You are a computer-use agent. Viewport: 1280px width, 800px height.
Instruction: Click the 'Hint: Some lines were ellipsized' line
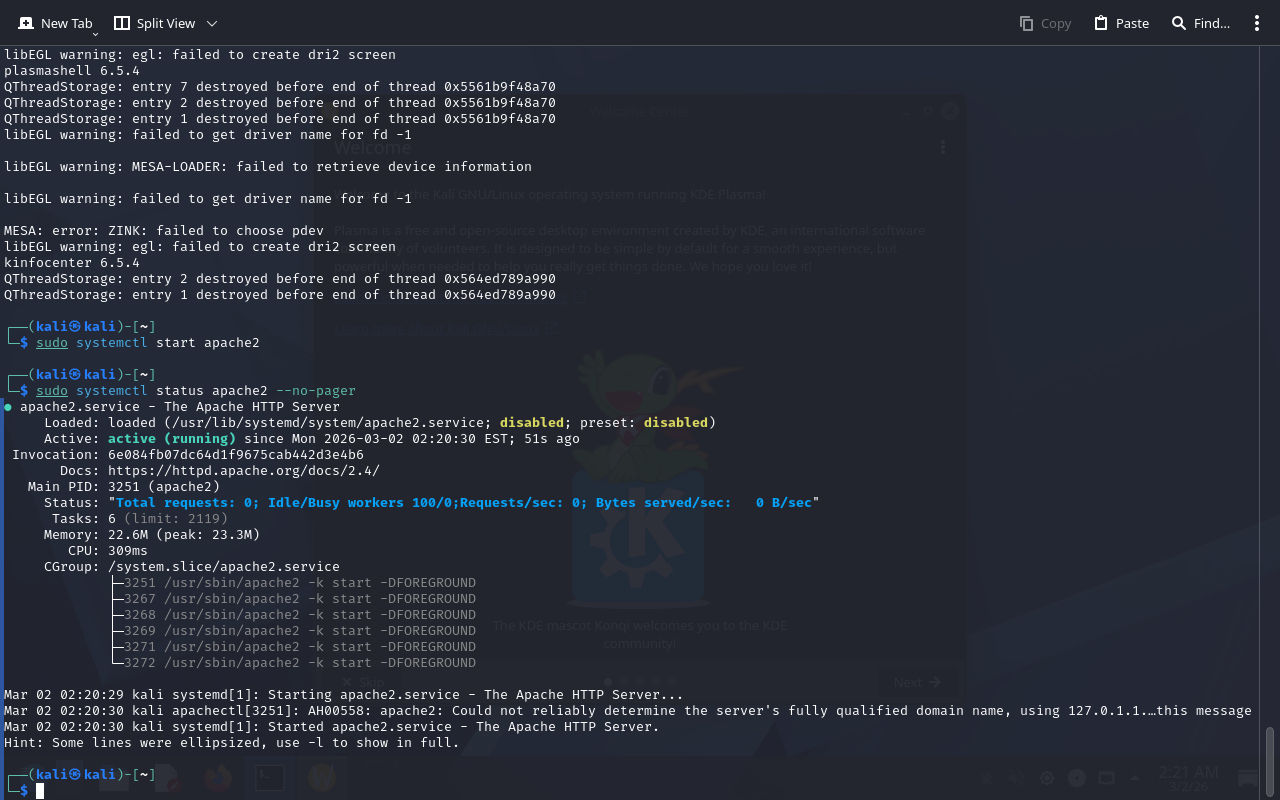[231, 743]
